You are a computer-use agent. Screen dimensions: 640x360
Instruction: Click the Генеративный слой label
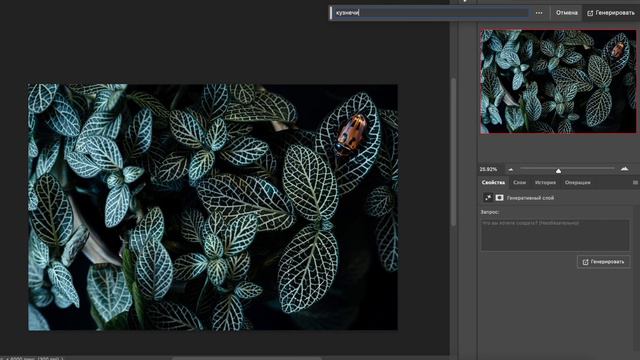(x=530, y=198)
